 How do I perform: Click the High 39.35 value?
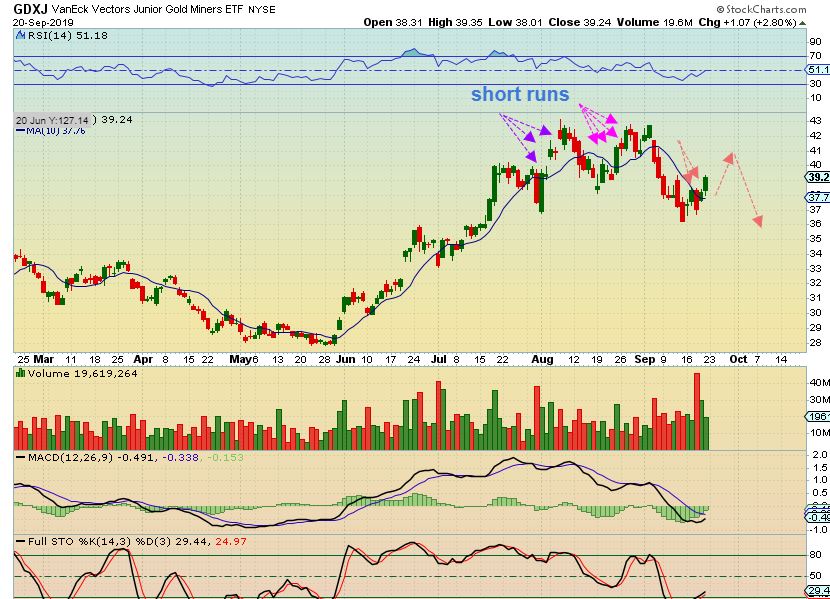pos(455,22)
